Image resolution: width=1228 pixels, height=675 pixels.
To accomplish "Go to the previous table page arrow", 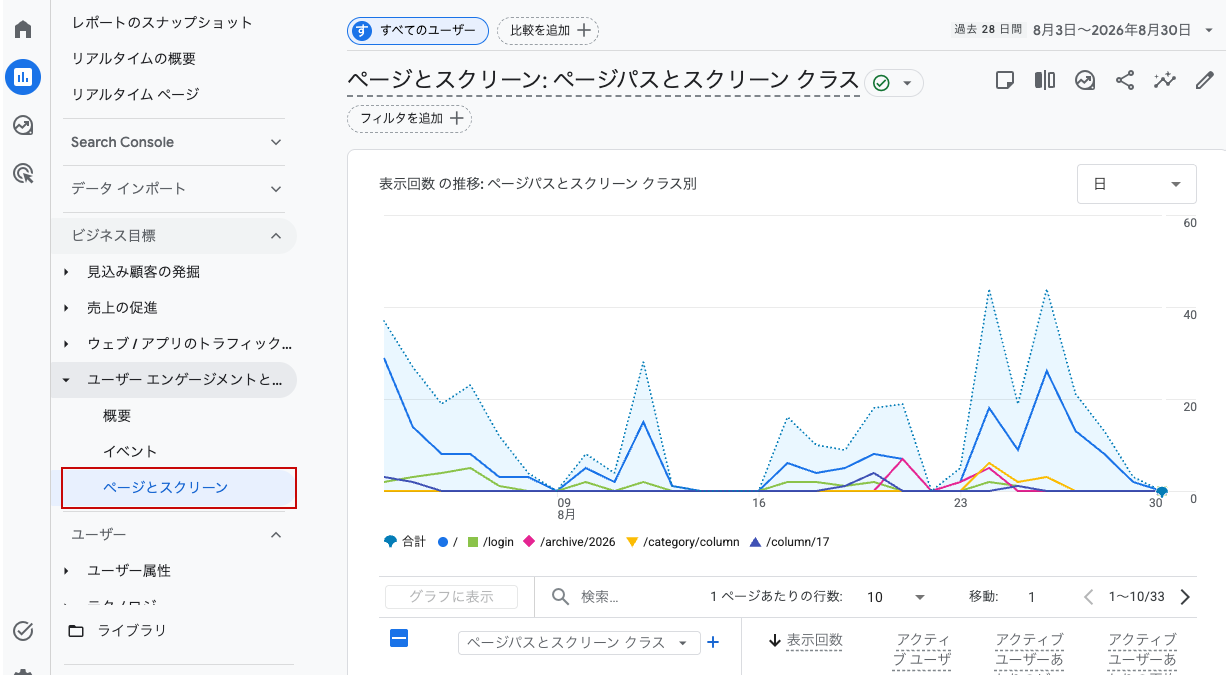I will click(1089, 597).
